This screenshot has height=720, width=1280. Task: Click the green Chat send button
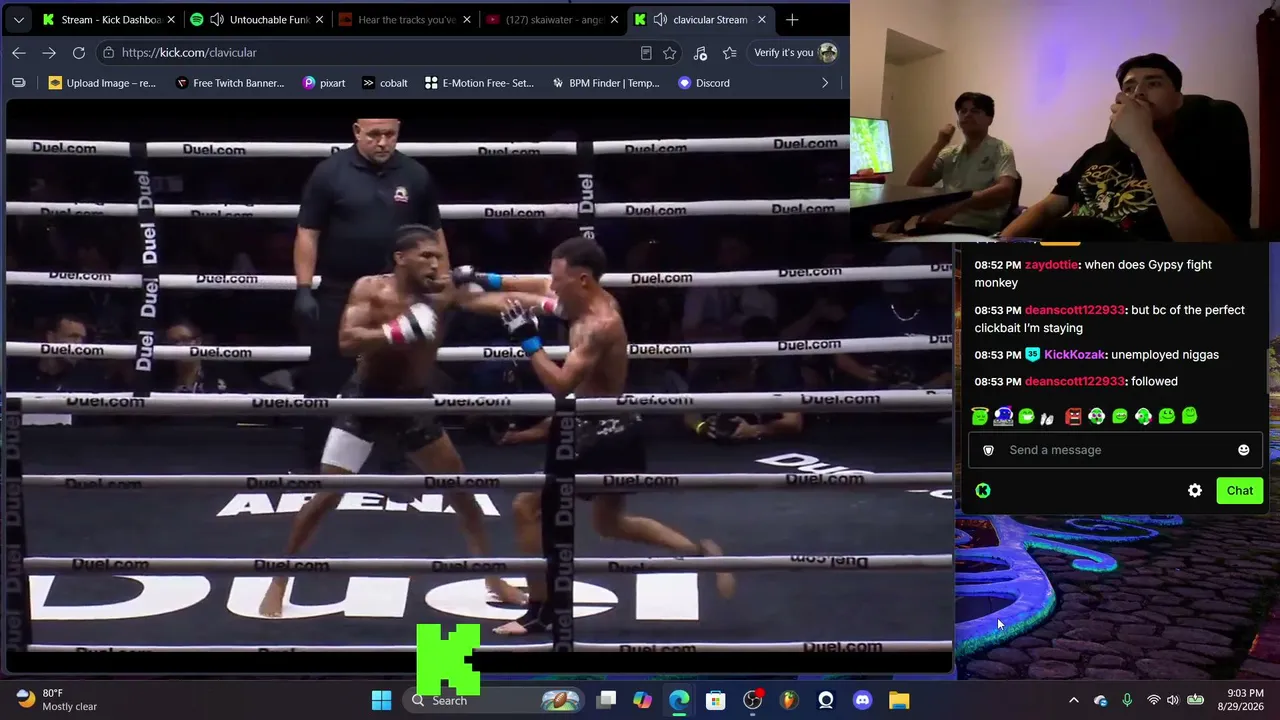click(x=1240, y=491)
